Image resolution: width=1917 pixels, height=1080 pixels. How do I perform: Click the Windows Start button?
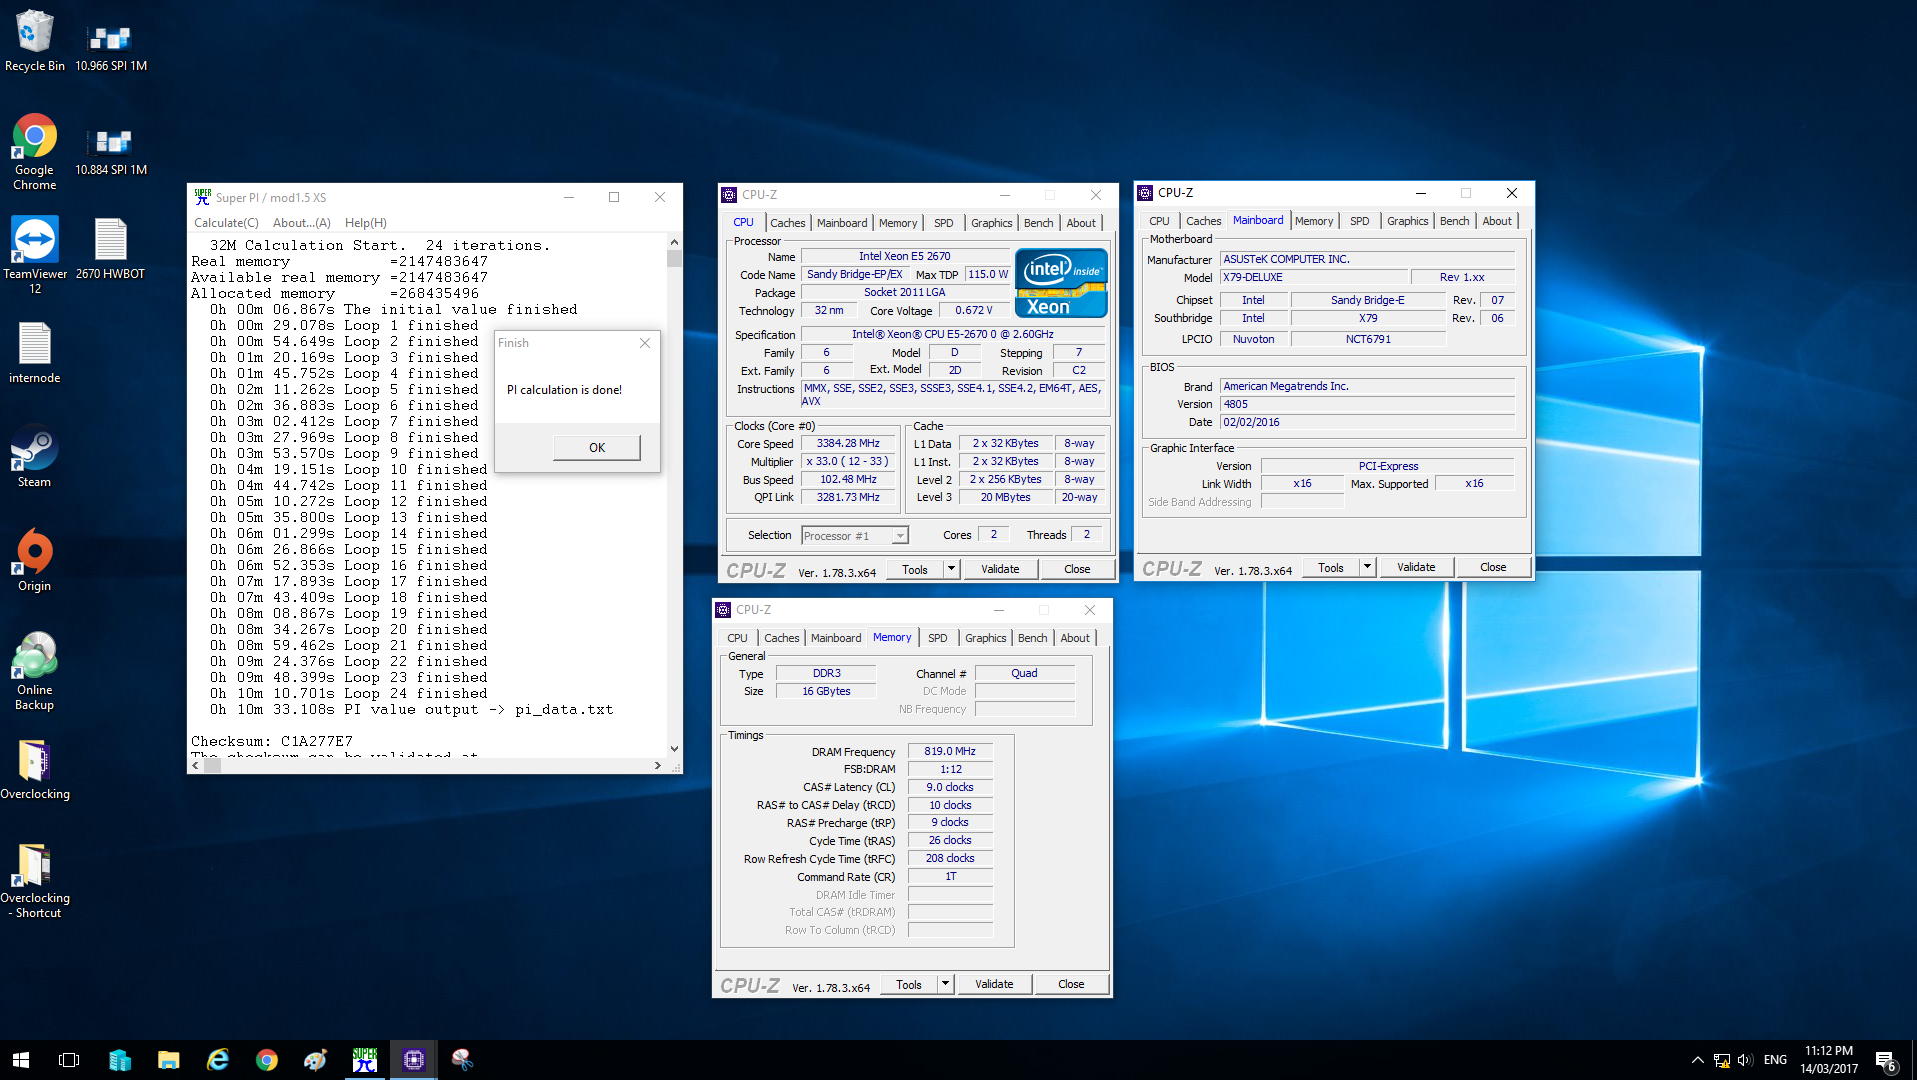pyautogui.click(x=21, y=1060)
